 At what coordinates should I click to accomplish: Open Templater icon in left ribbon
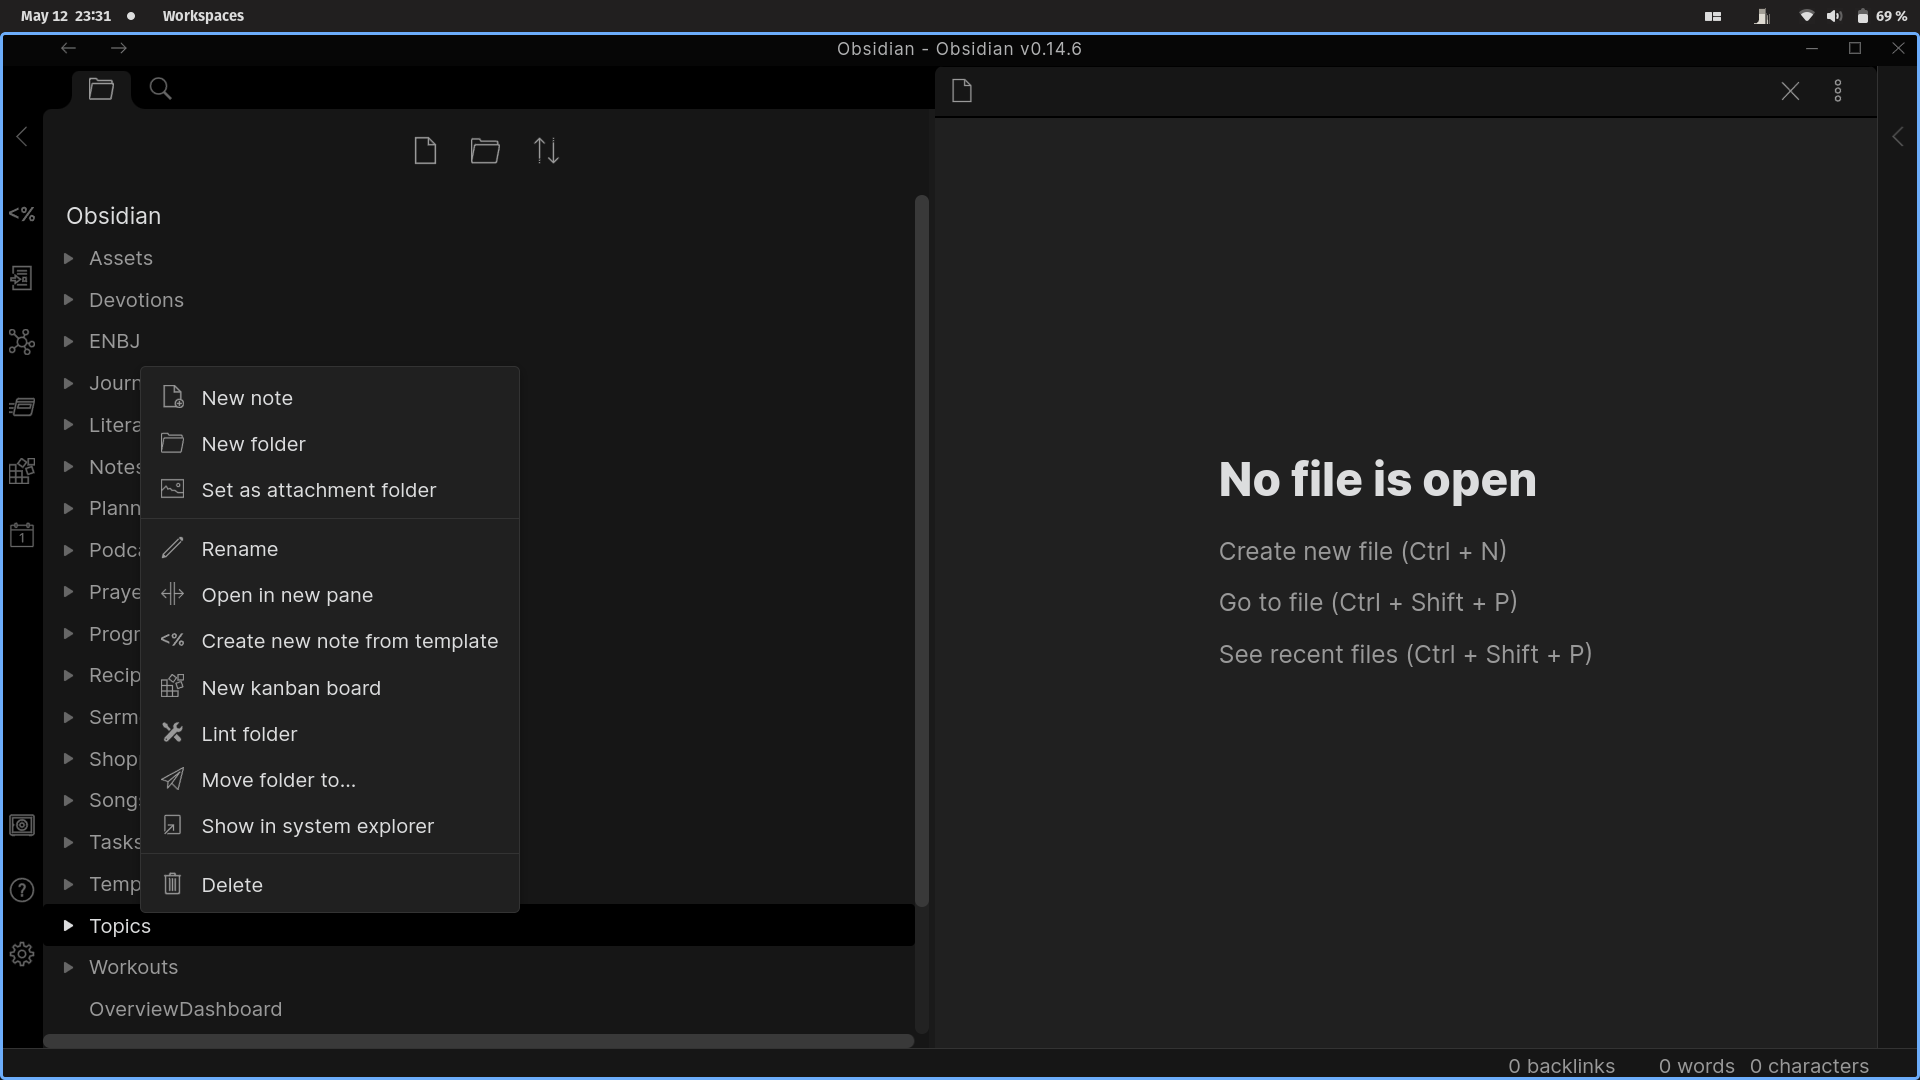tap(22, 214)
